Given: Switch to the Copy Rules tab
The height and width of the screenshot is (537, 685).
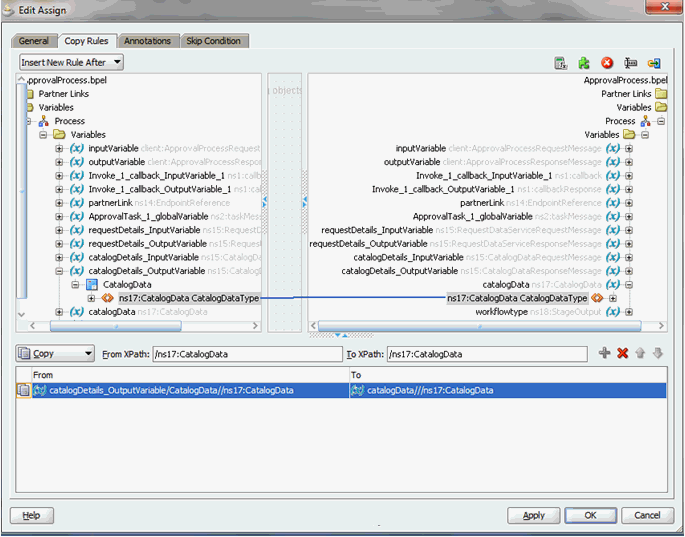Looking at the screenshot, I should coord(86,41).
